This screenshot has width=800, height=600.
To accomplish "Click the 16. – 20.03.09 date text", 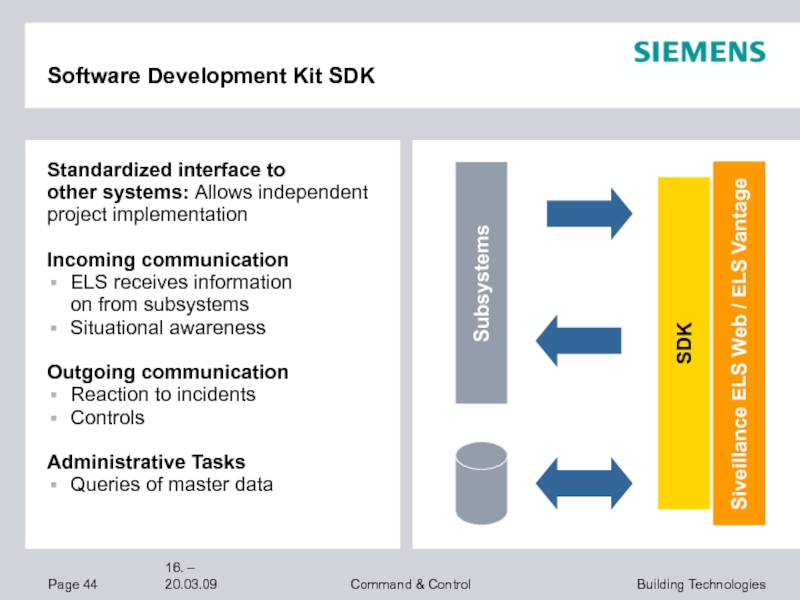I will pos(191,576).
